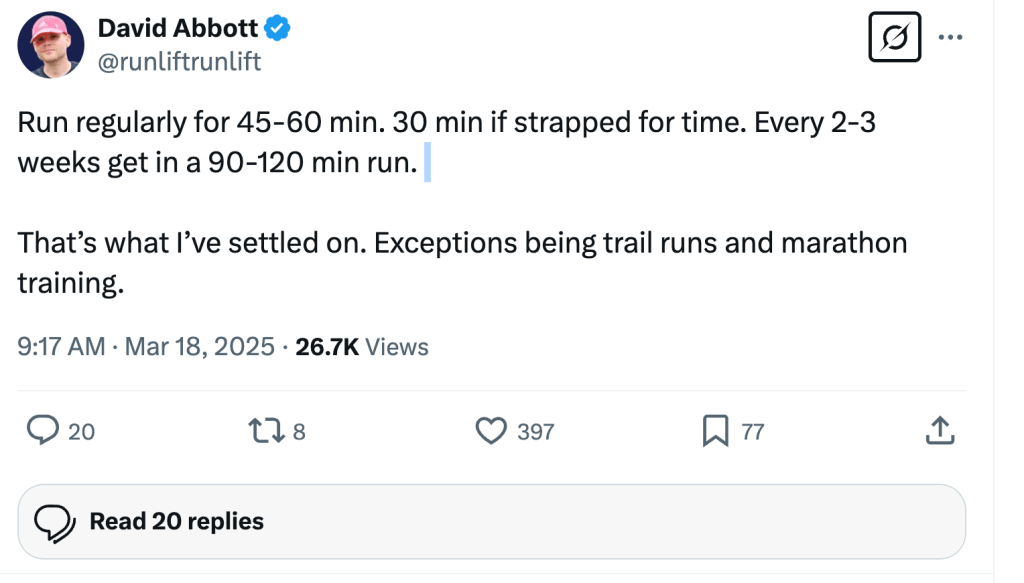Click the share upload icon

coord(938,431)
